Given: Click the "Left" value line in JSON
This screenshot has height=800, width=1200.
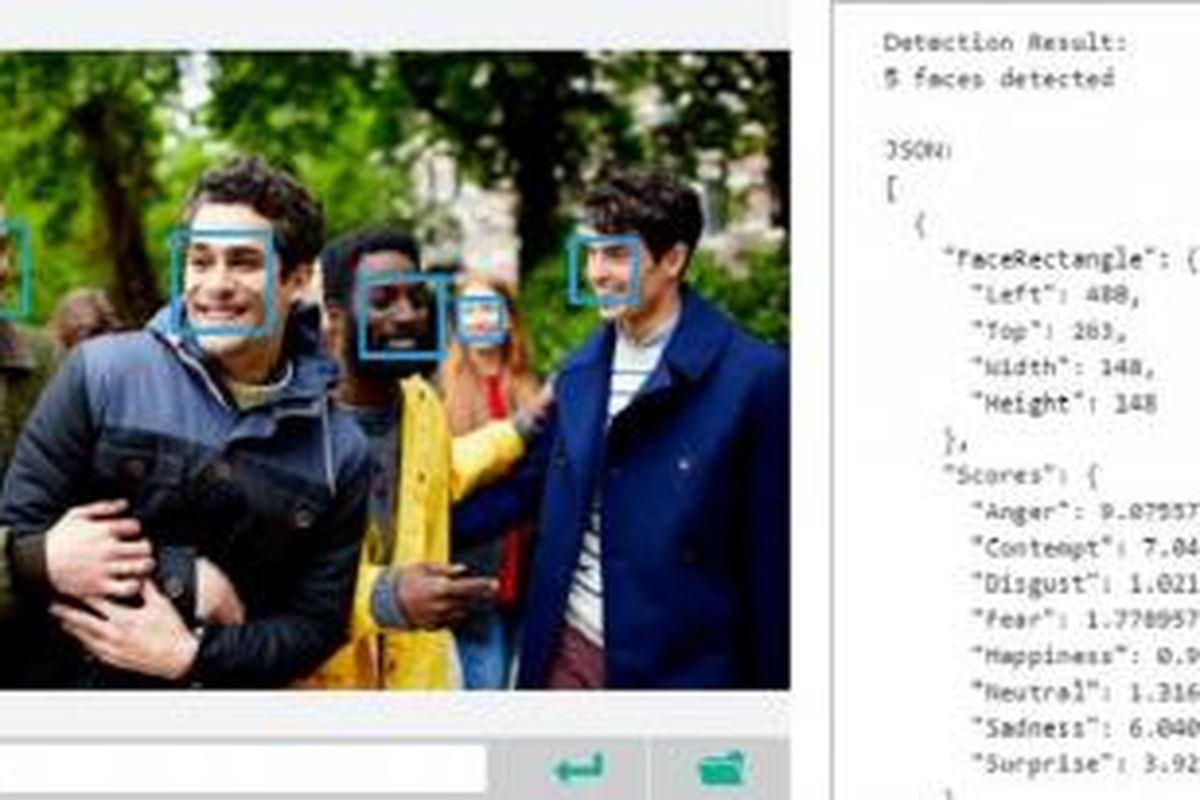Looking at the screenshot, I should click(x=1054, y=295).
